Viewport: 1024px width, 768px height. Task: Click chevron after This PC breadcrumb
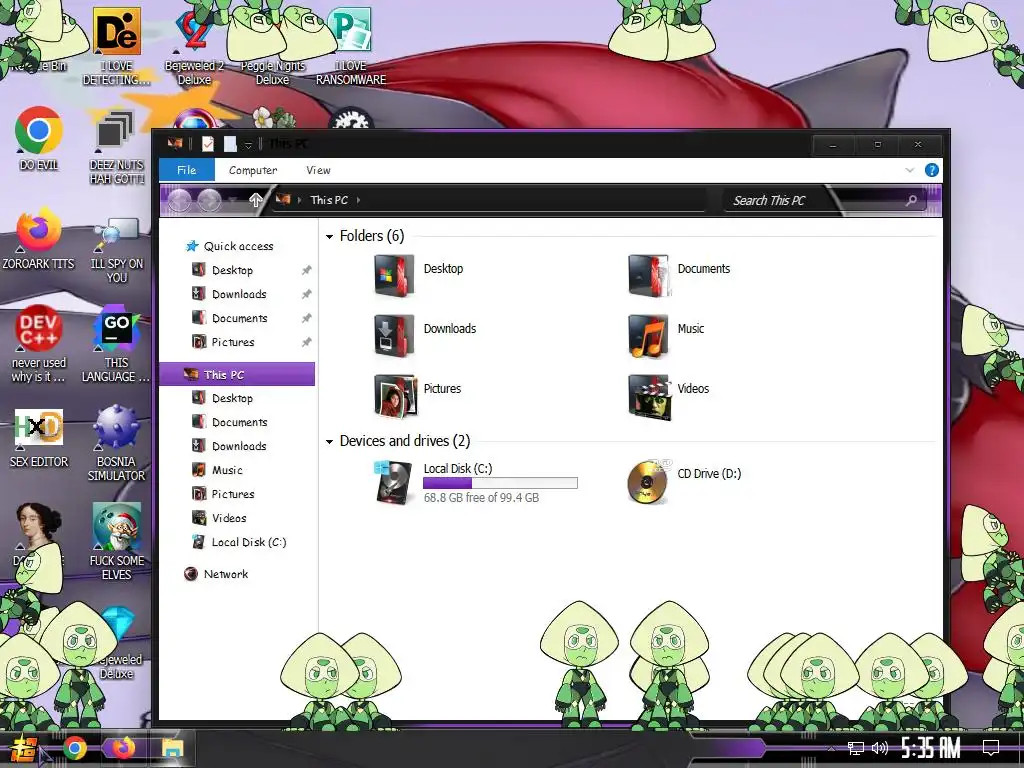coord(359,200)
